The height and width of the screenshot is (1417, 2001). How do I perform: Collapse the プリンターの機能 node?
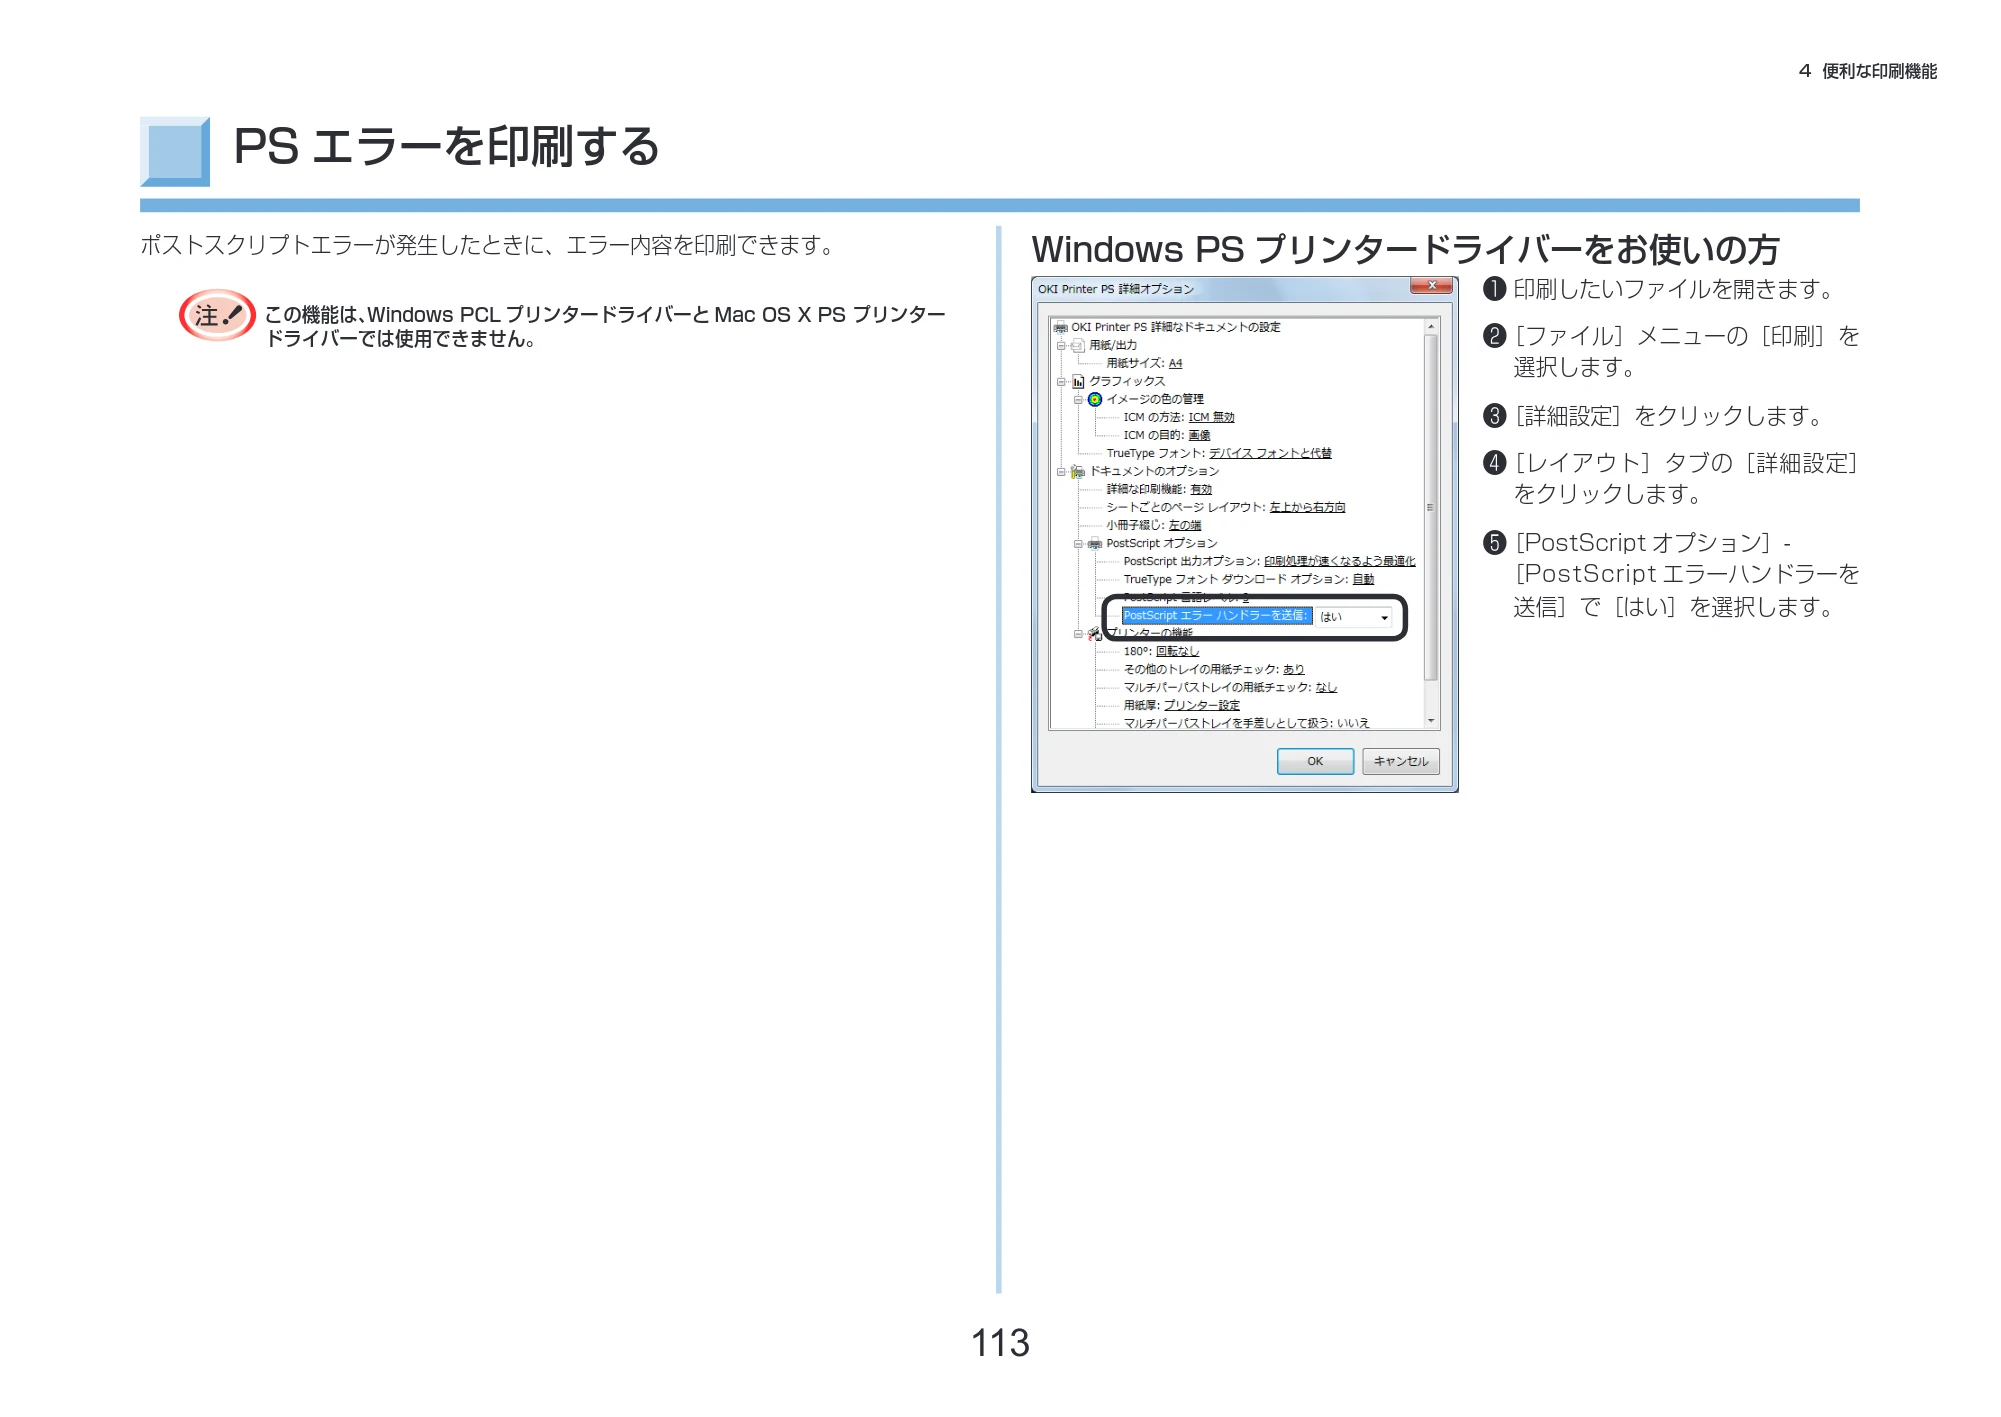coord(1078,633)
